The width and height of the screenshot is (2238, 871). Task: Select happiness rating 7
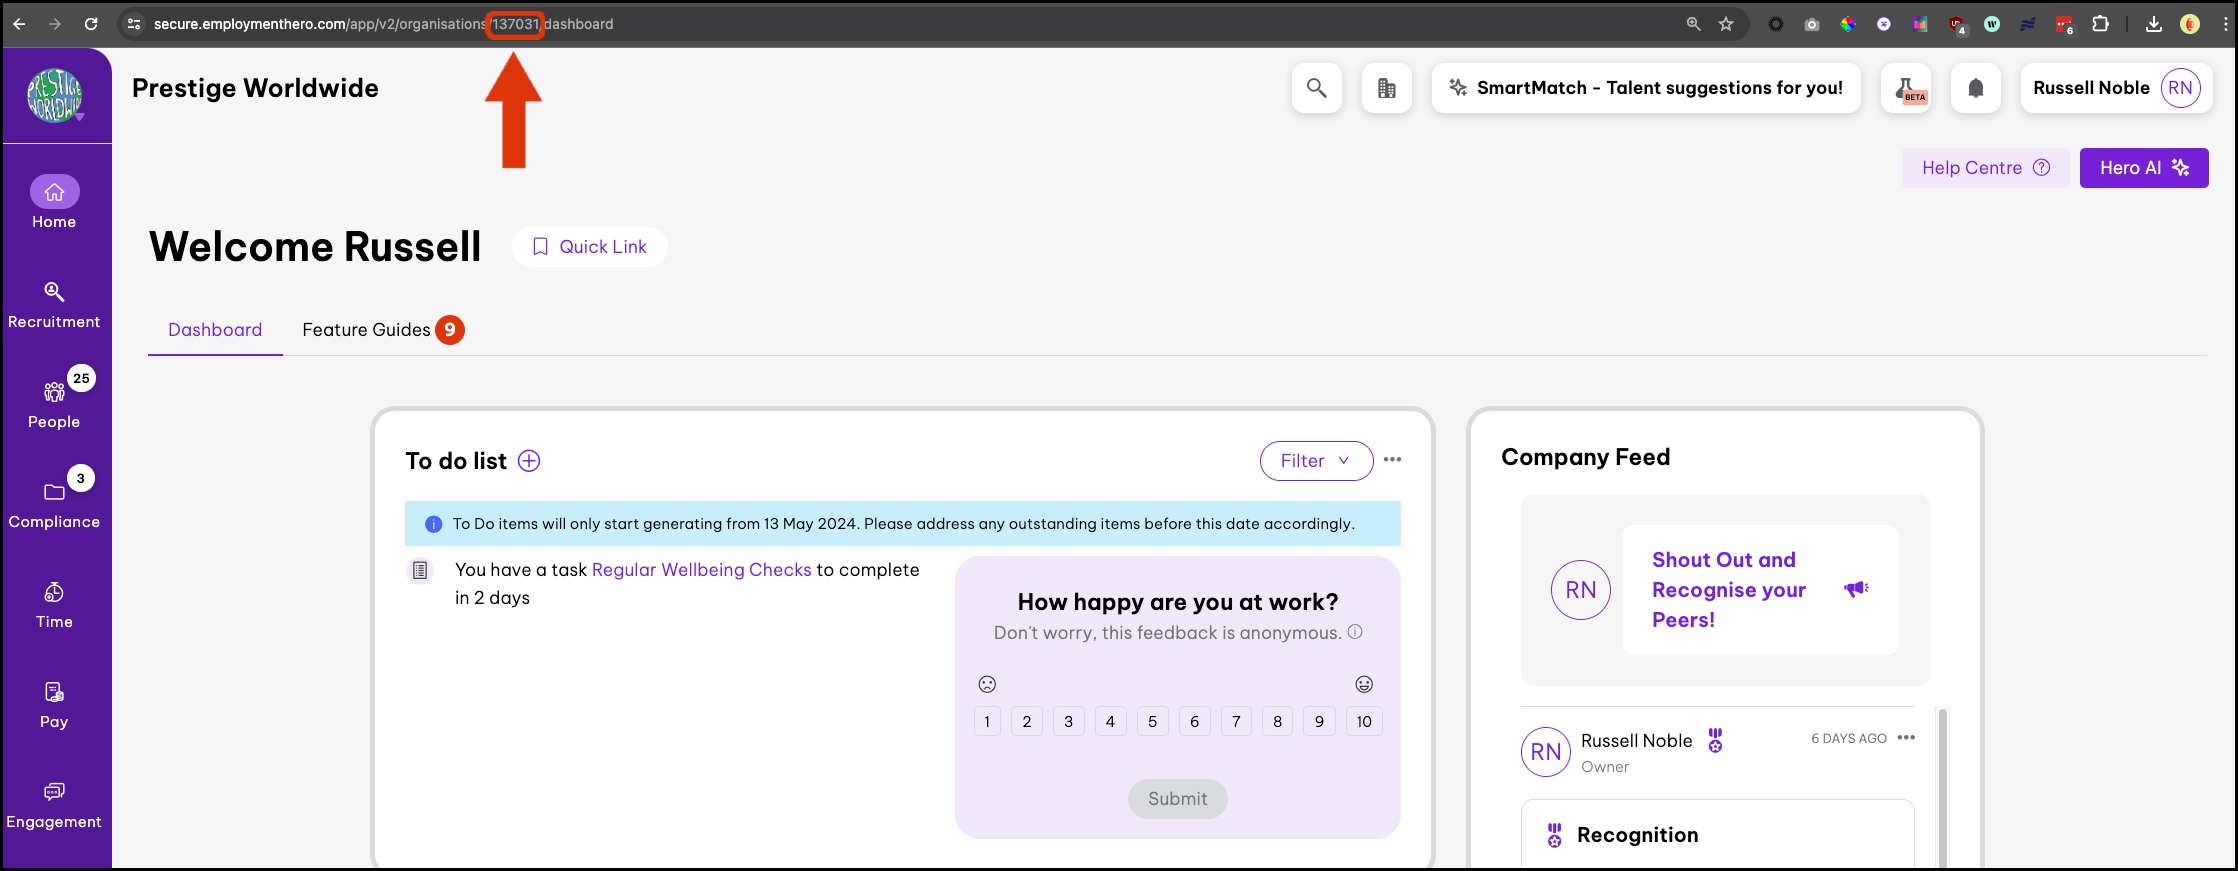(x=1236, y=721)
